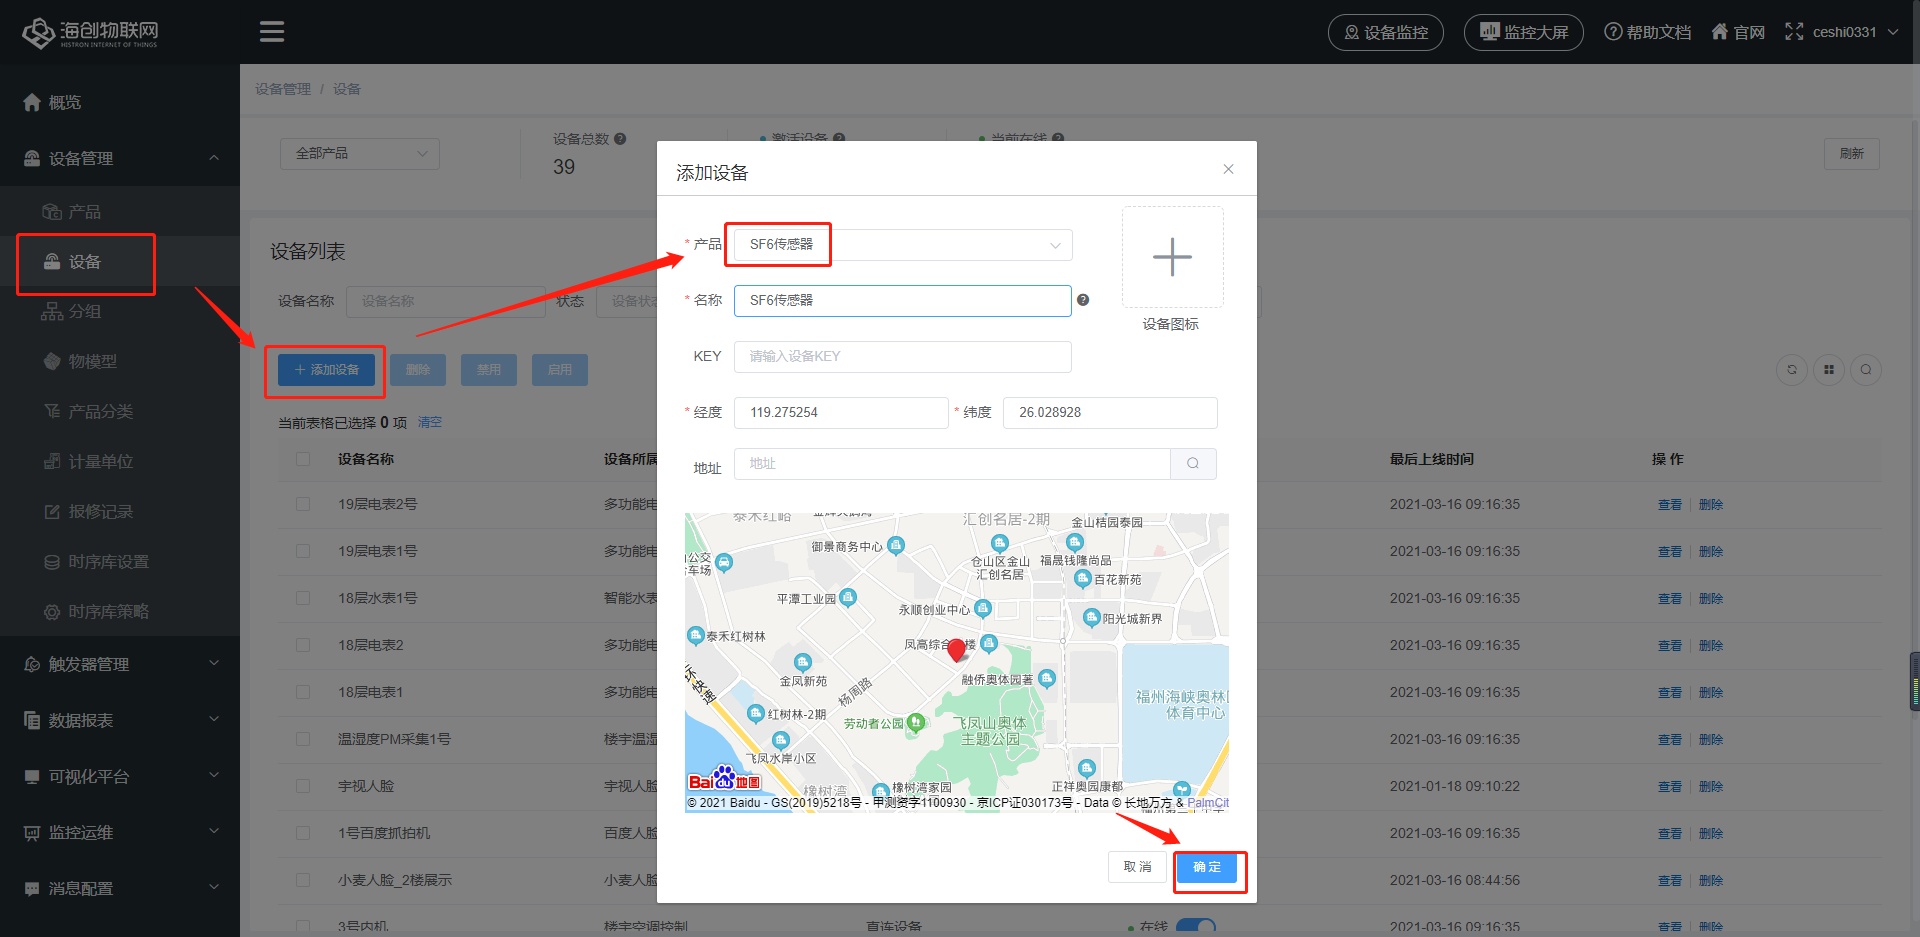Image resolution: width=1920 pixels, height=937 pixels.
Task: Open the ceshi0331 user dropdown
Action: [1855, 32]
